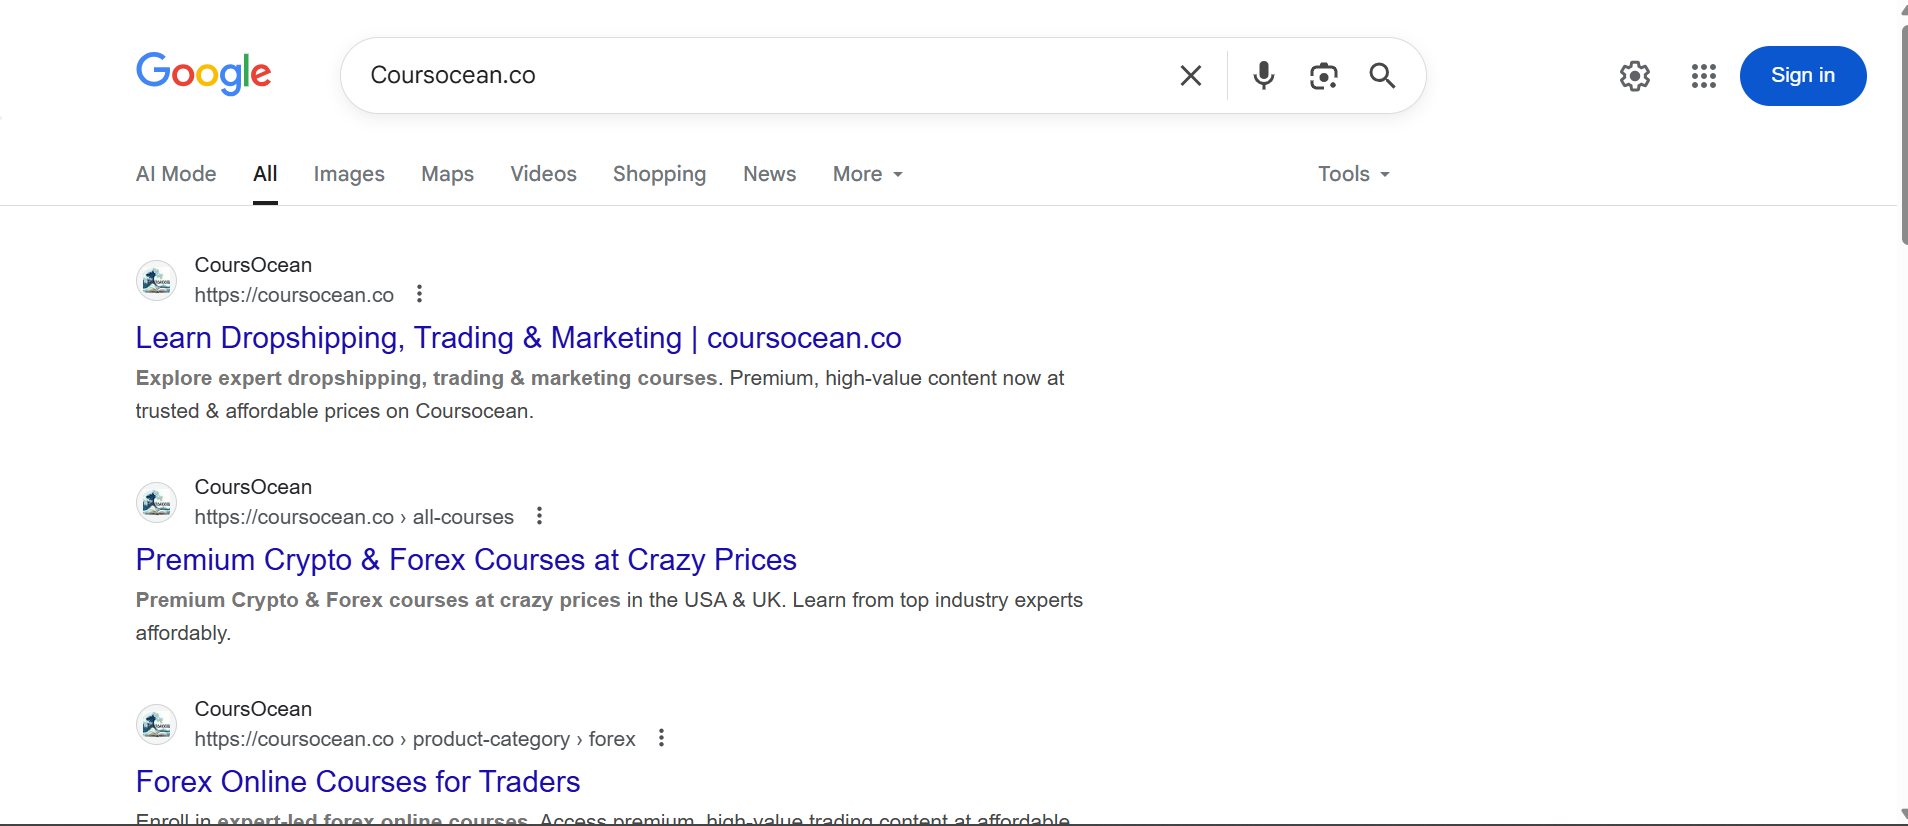Viewport: 1908px width, 826px height.
Task: Click inside the Coursocean.co search field
Action: 760,76
